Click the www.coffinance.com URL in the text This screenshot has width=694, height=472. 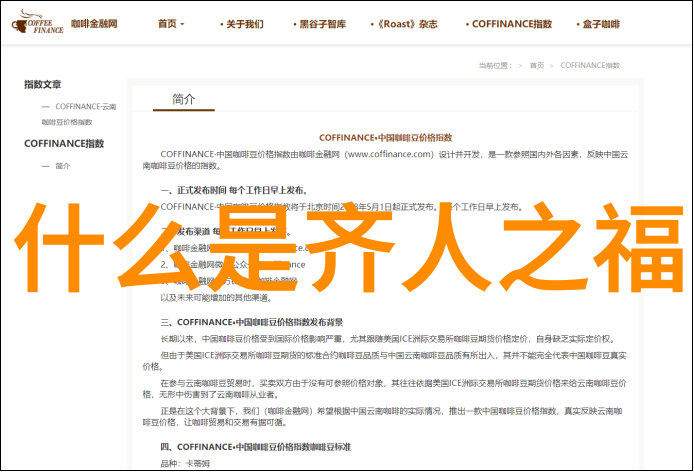click(x=389, y=154)
